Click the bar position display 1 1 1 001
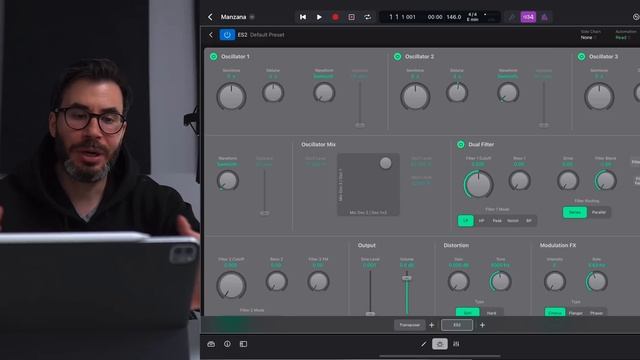The image size is (640, 360). click(402, 17)
